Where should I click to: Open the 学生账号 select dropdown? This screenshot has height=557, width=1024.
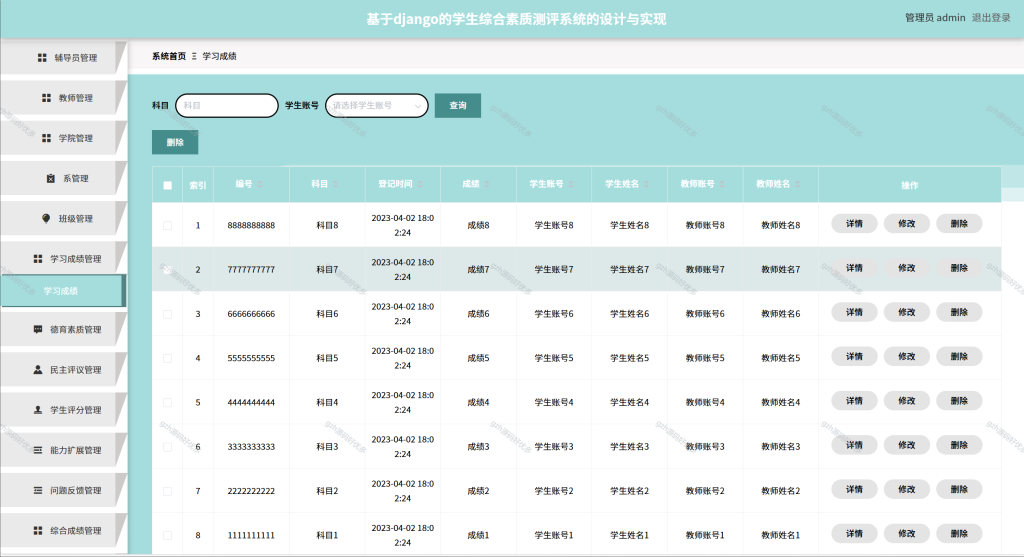[x=377, y=105]
